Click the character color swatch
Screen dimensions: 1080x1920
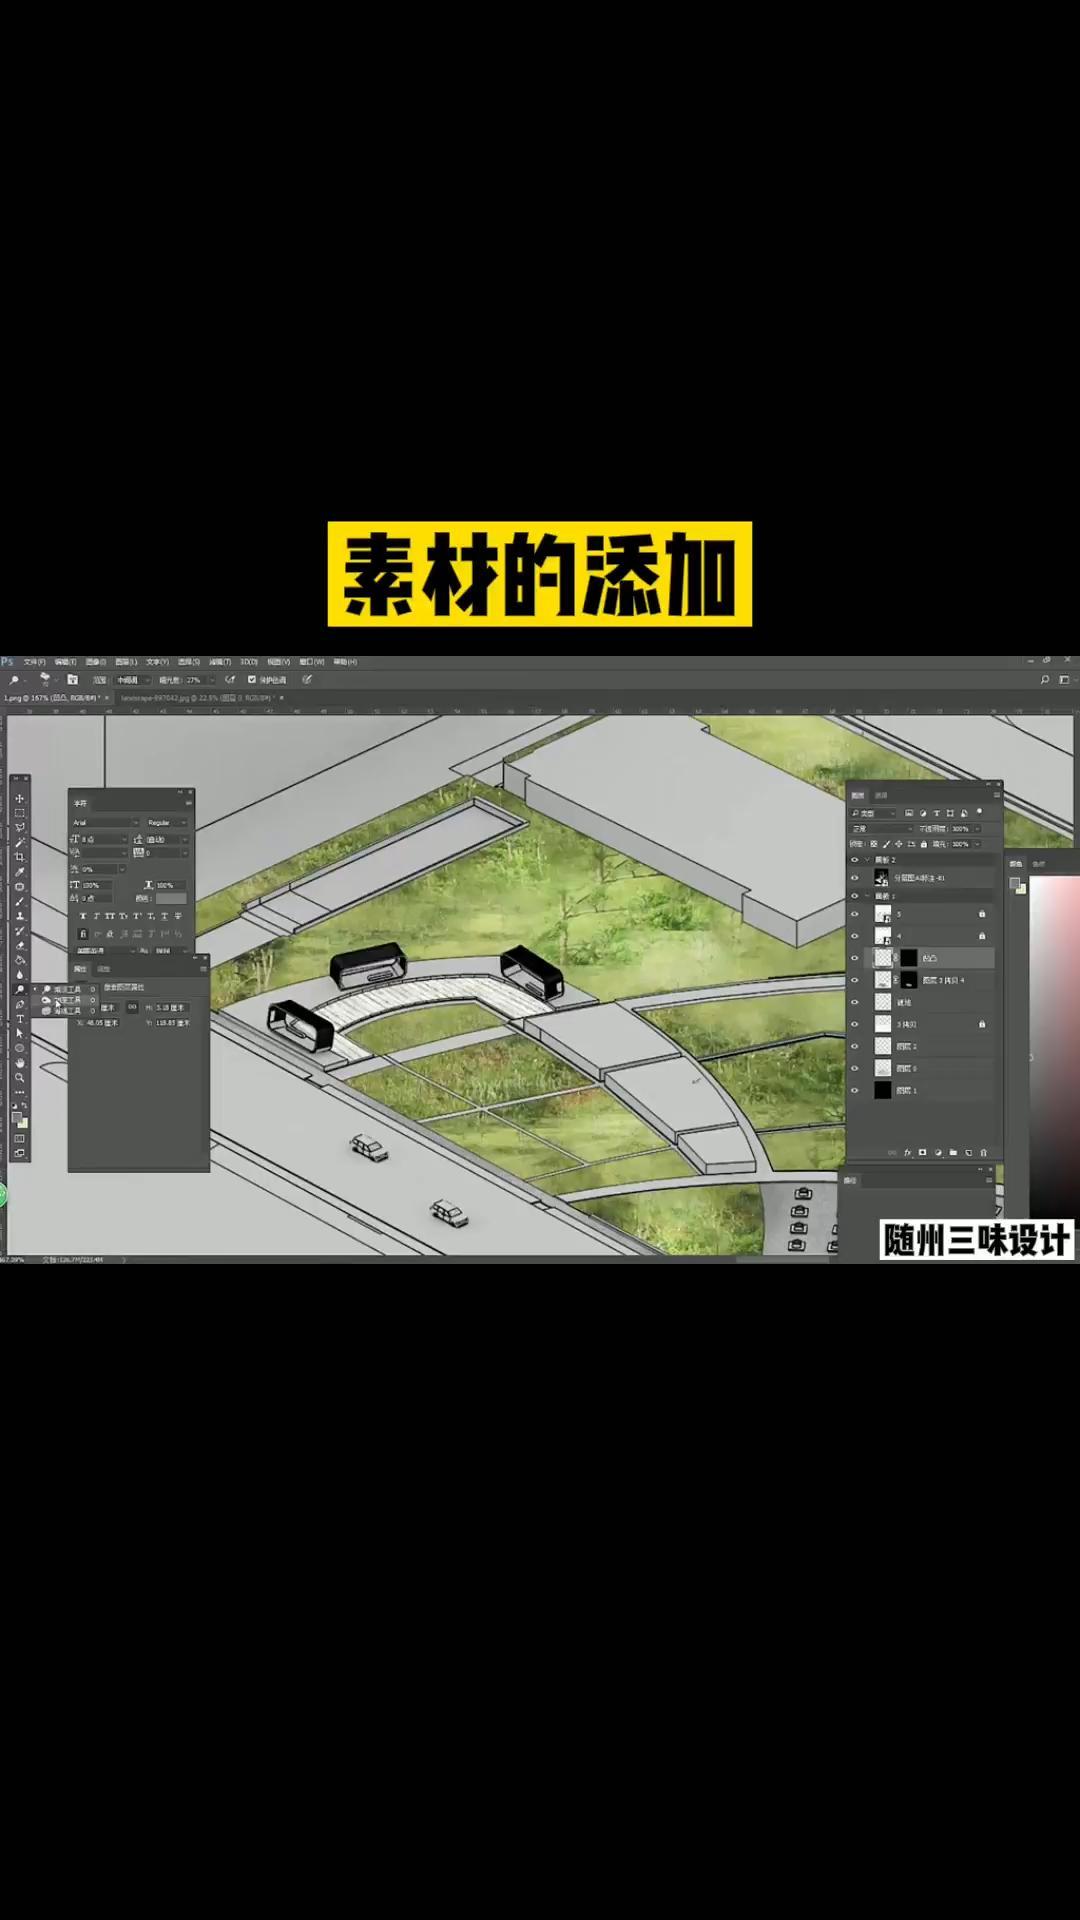pyautogui.click(x=171, y=899)
